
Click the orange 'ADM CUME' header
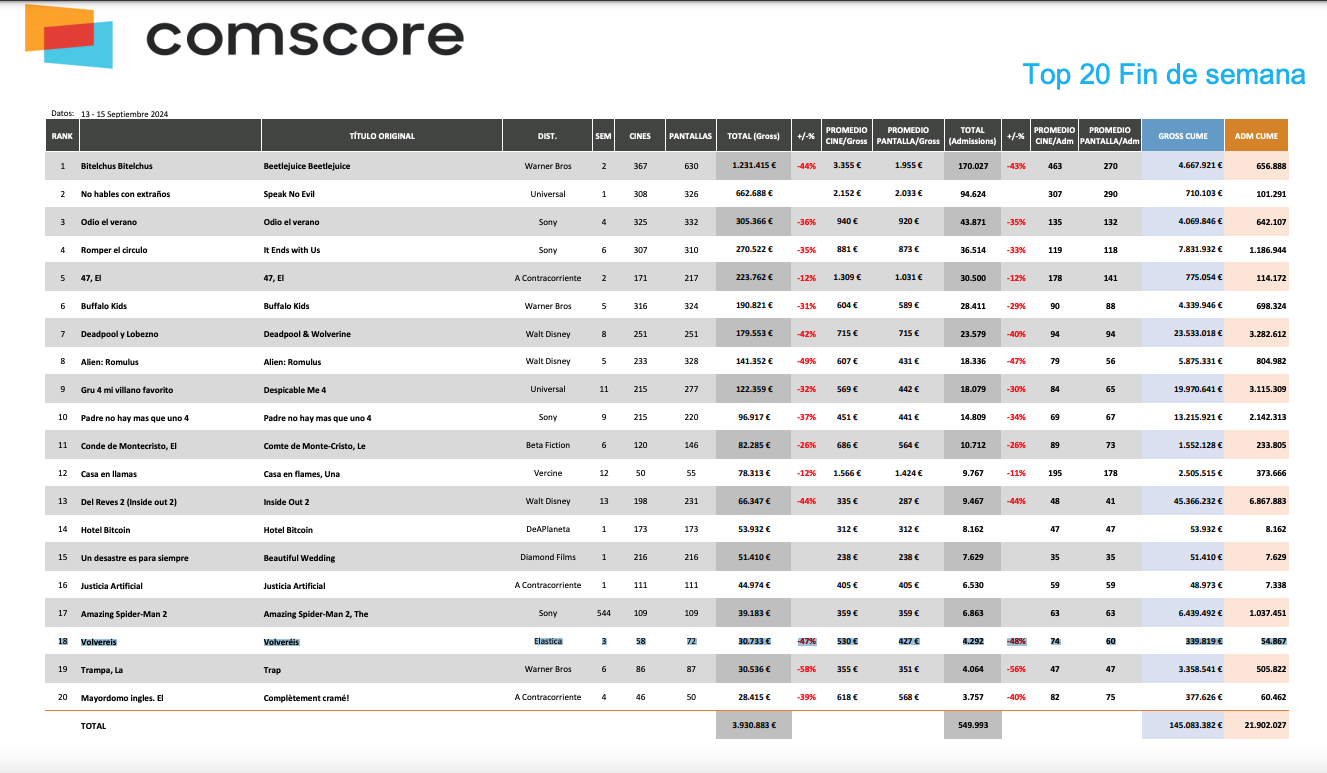1256,135
